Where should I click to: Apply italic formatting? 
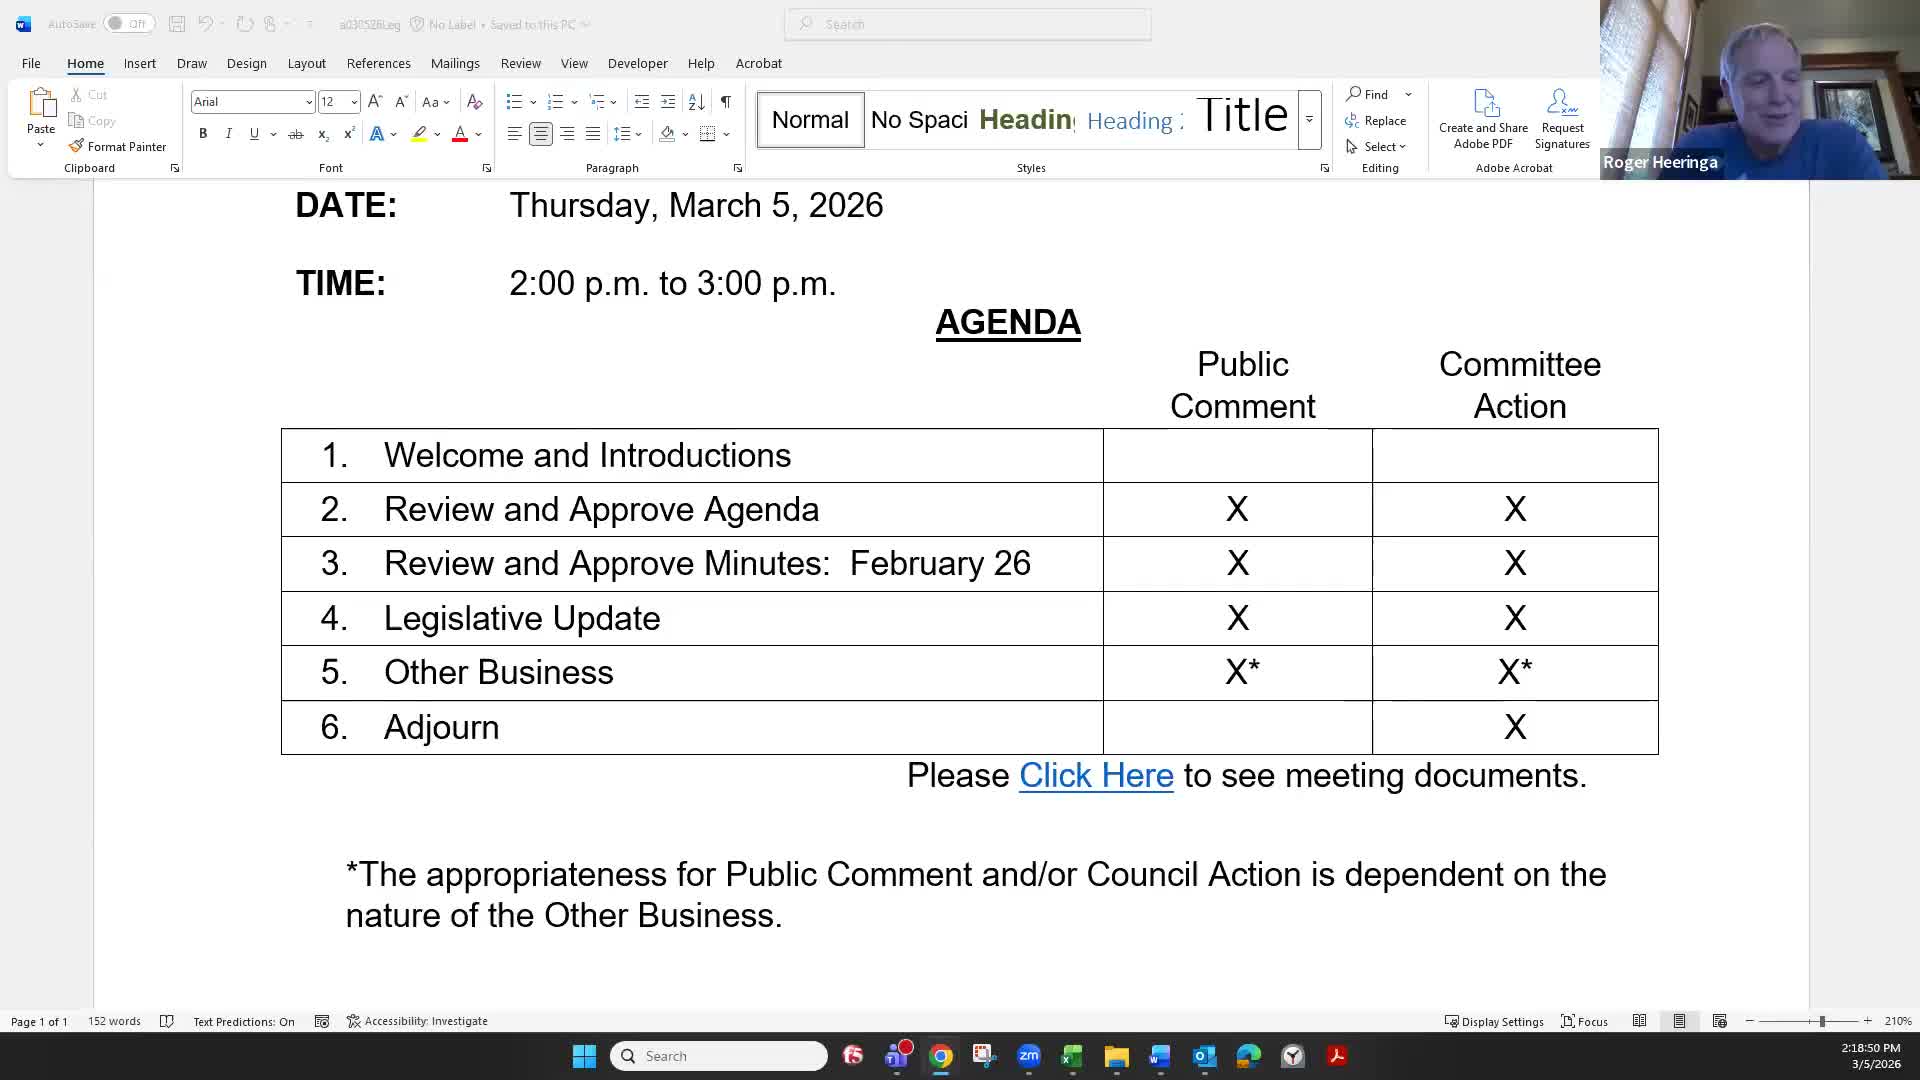228,134
